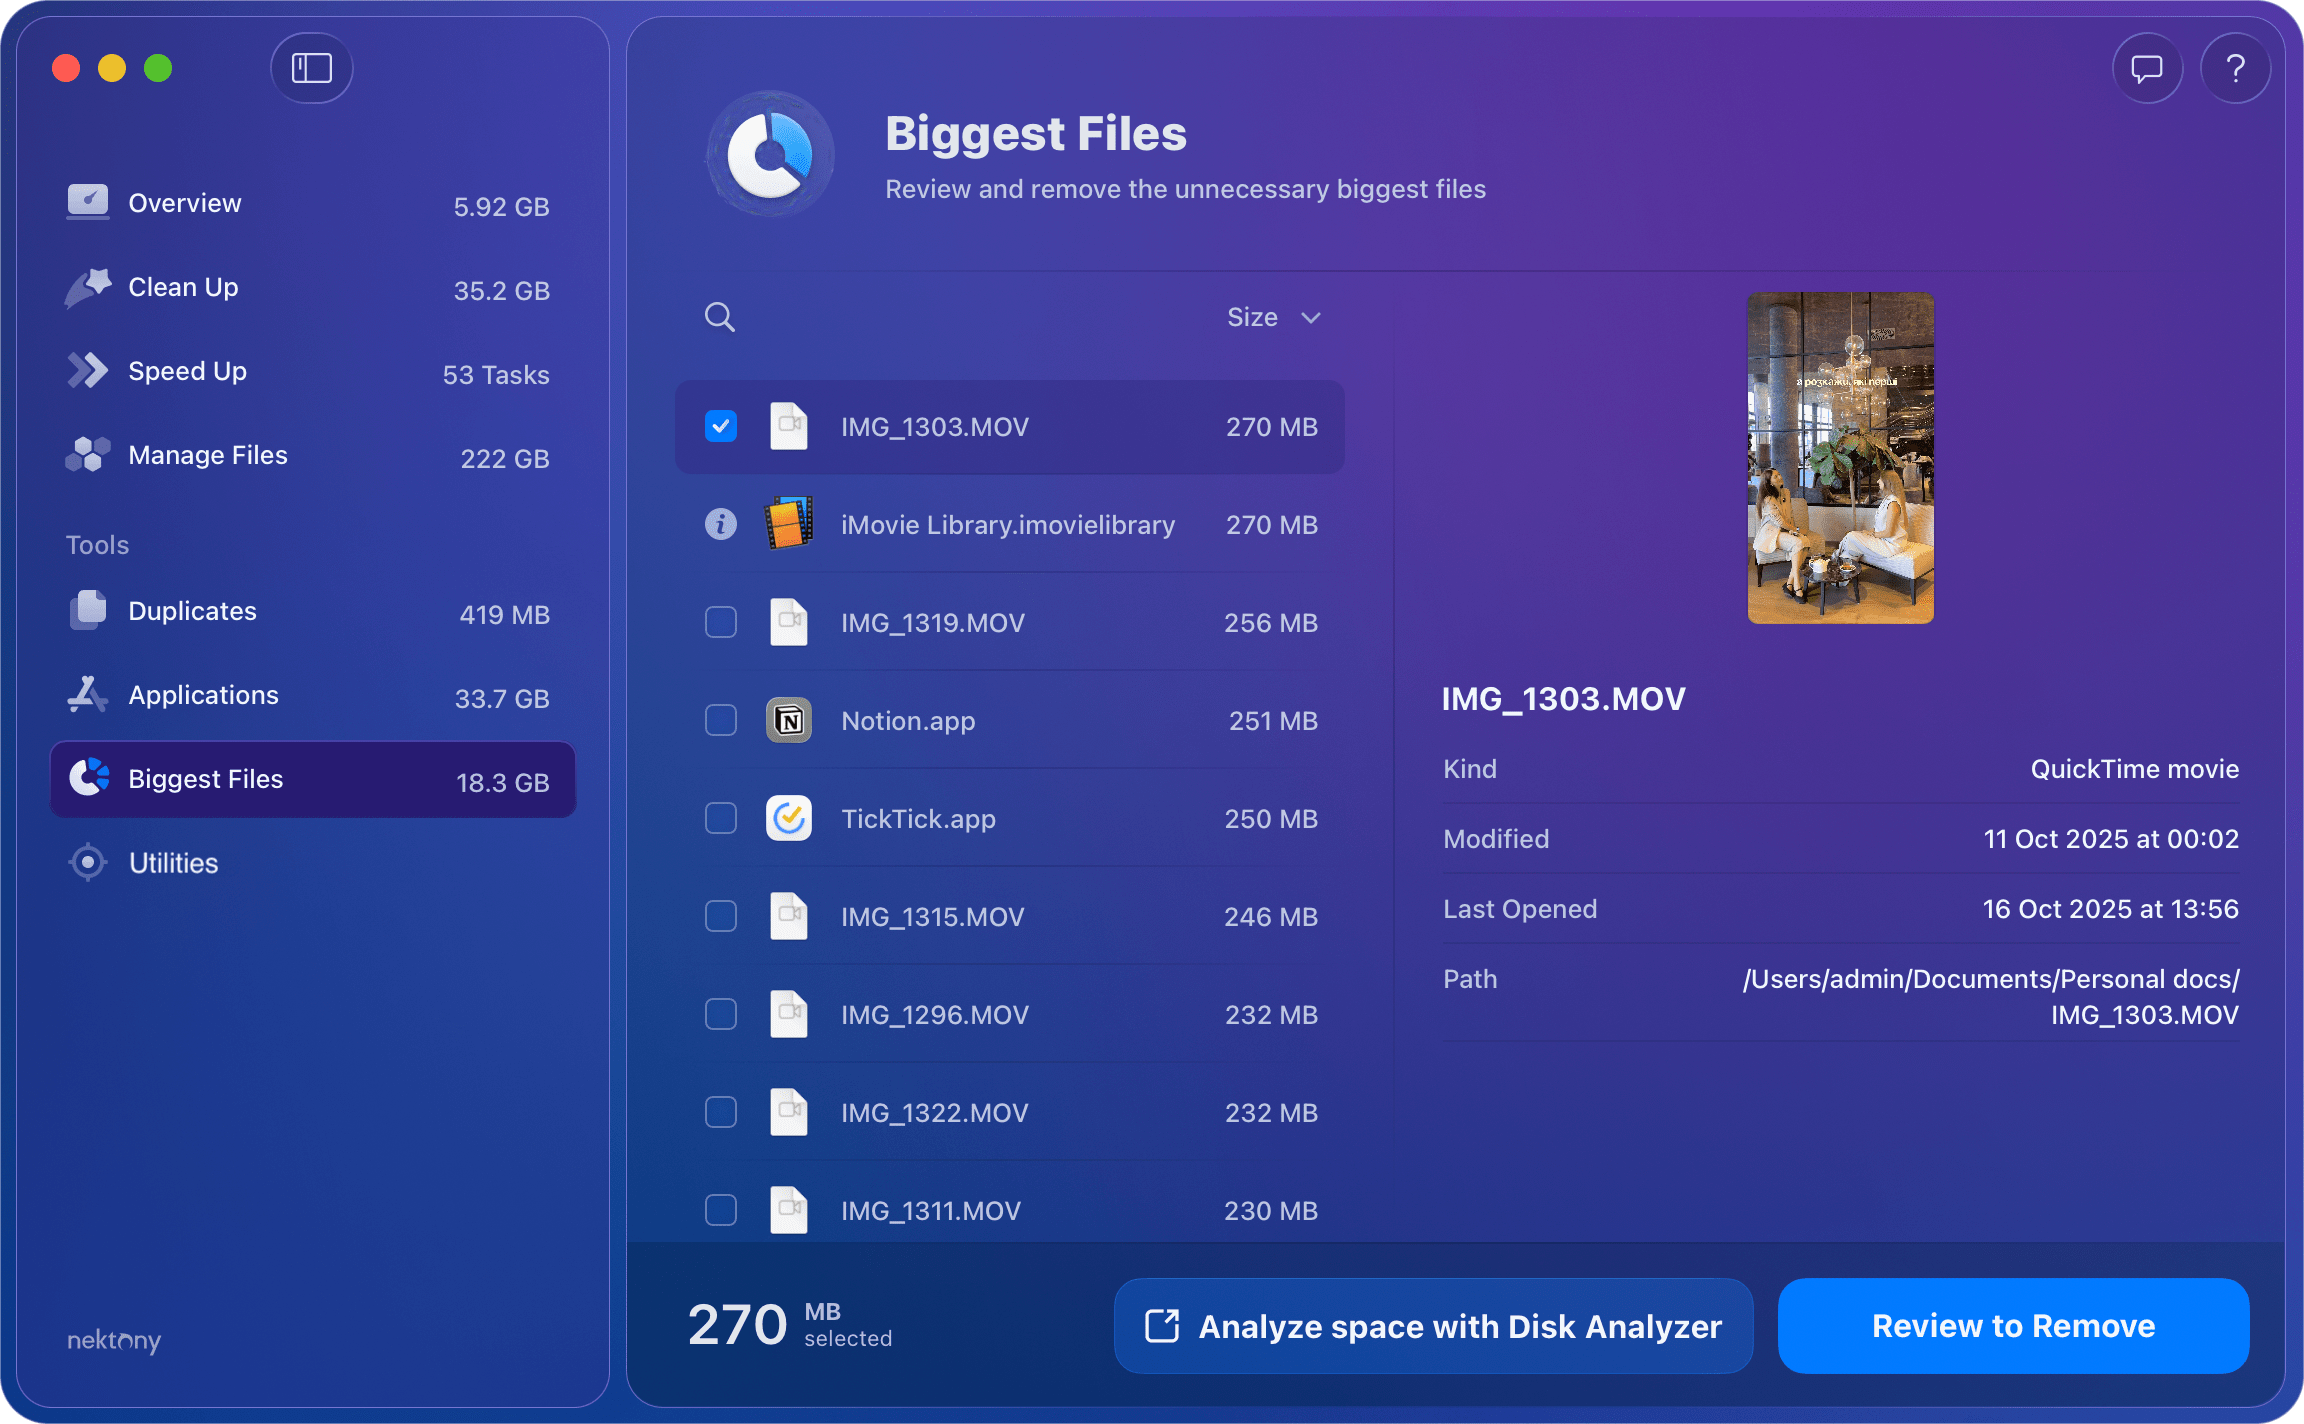This screenshot has height=1424, width=2304.
Task: Select the Duplicates copies icon
Action: pos(88,610)
